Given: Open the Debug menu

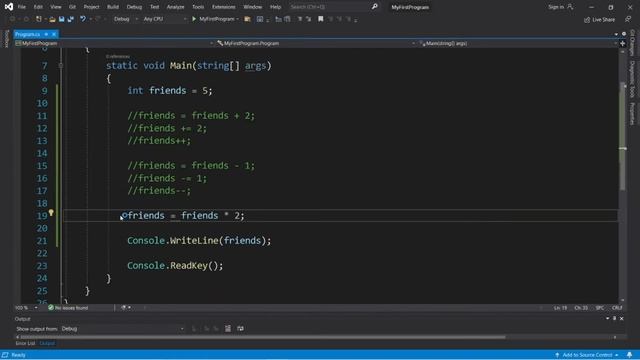Looking at the screenshot, I should pos(134,7).
